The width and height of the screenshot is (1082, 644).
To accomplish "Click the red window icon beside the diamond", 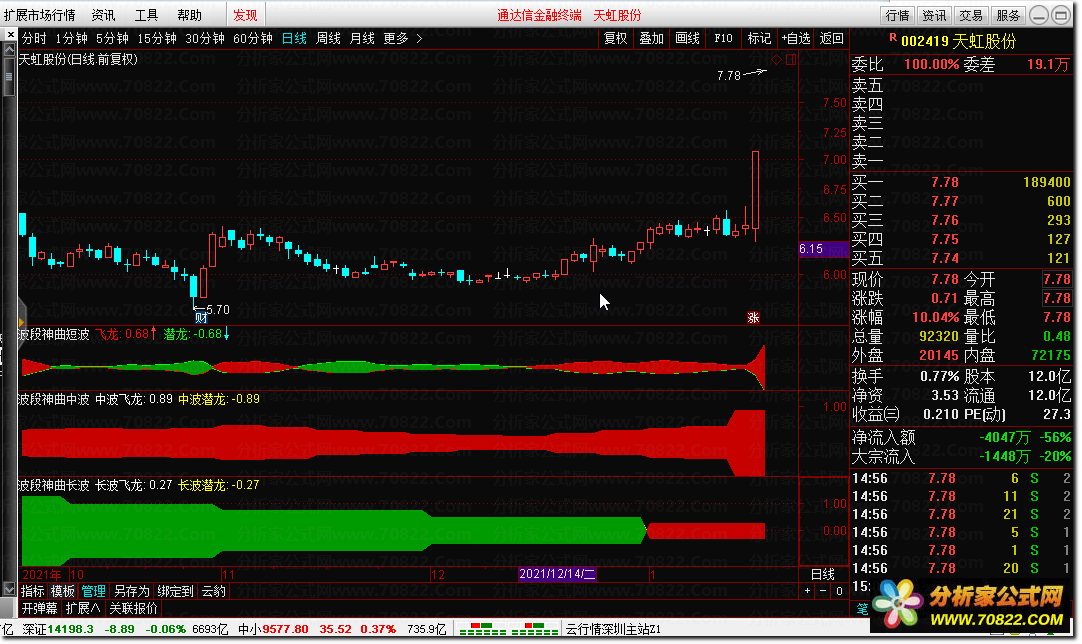I will tap(791, 60).
